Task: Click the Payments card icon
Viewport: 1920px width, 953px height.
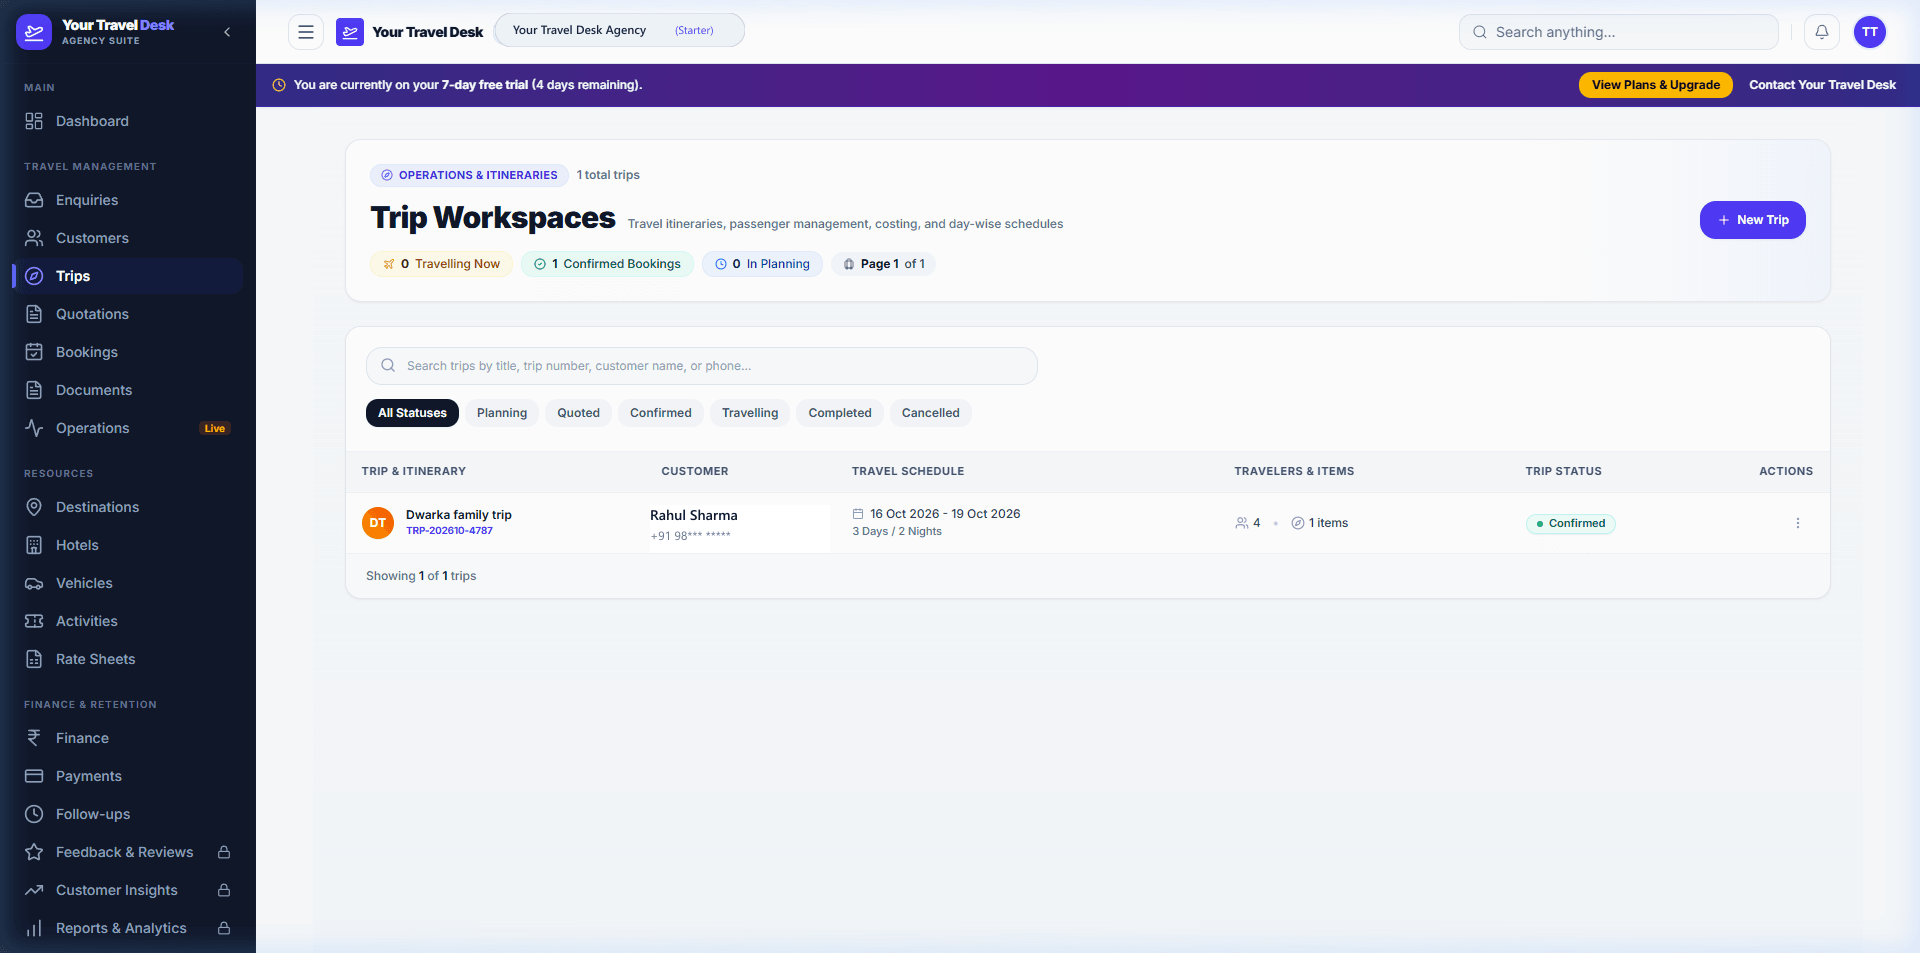Action: coord(34,776)
